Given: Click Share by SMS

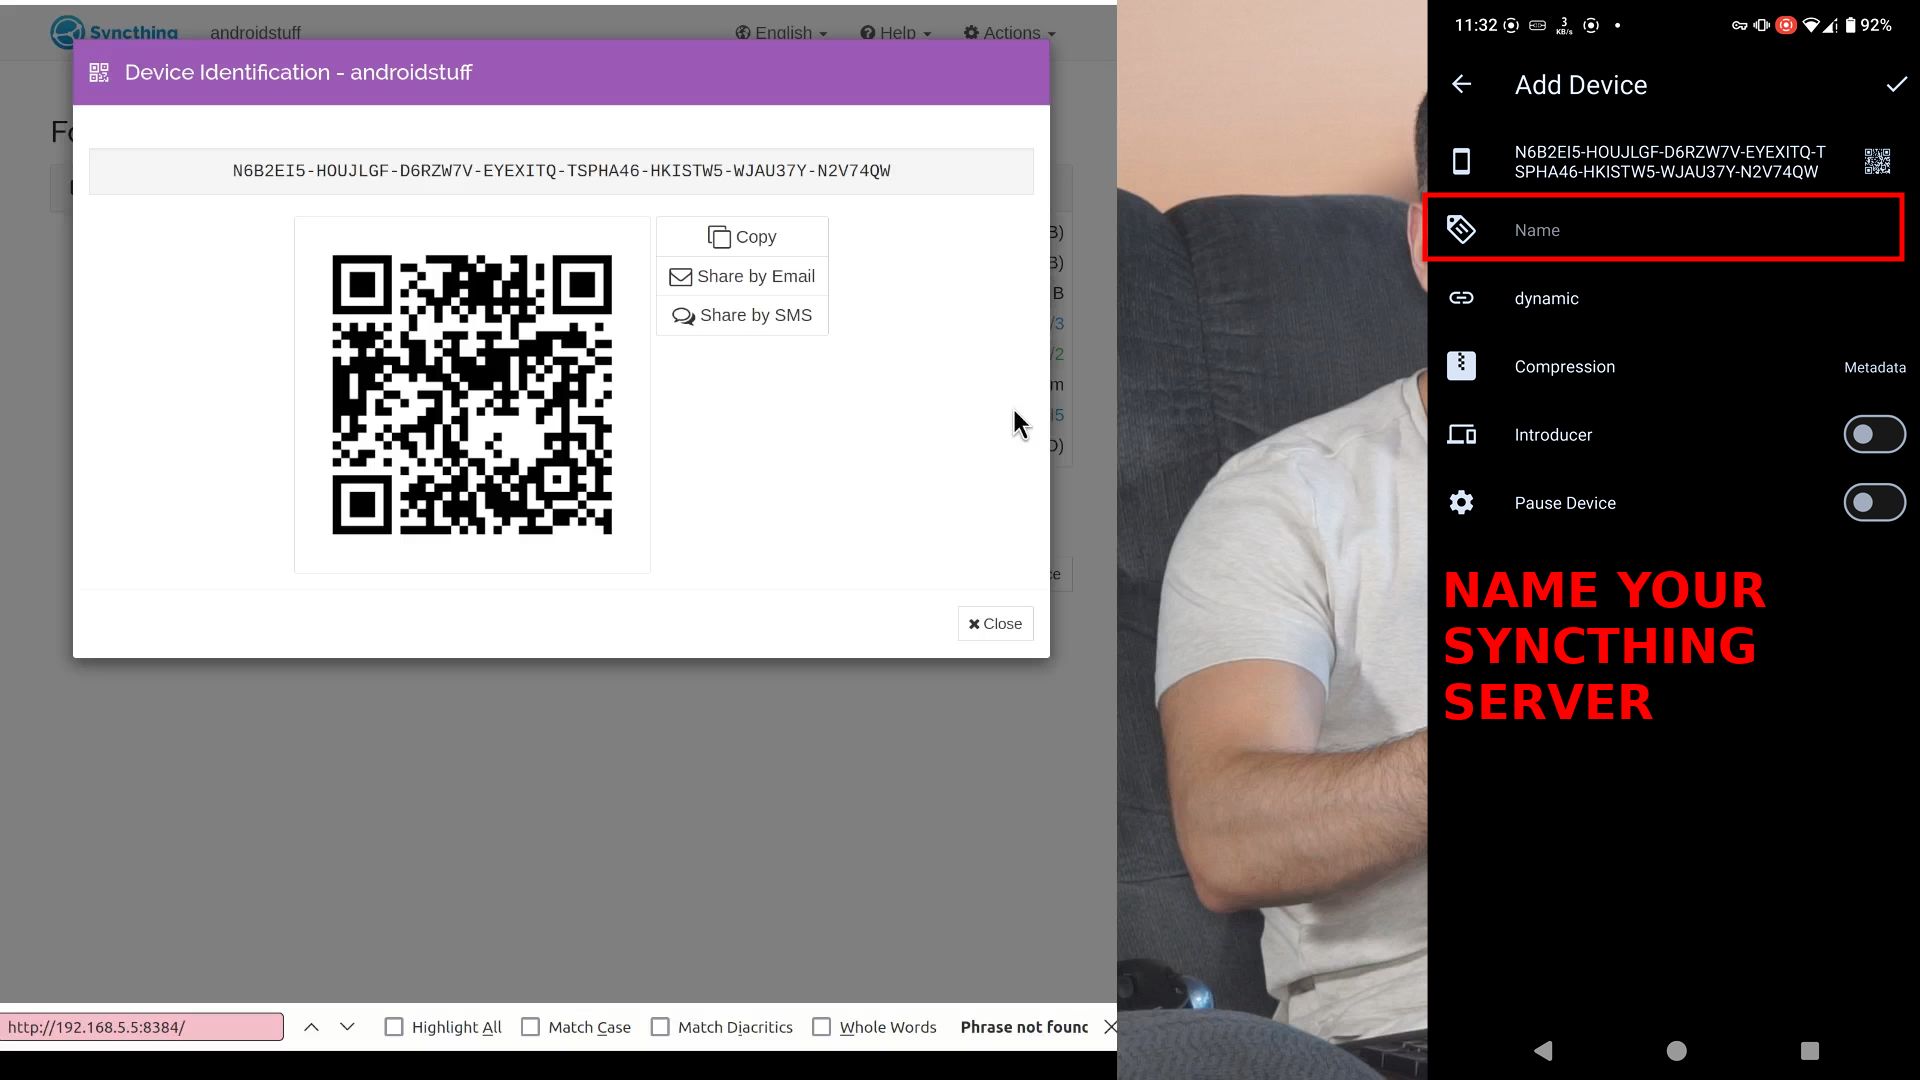Looking at the screenshot, I should click(742, 315).
